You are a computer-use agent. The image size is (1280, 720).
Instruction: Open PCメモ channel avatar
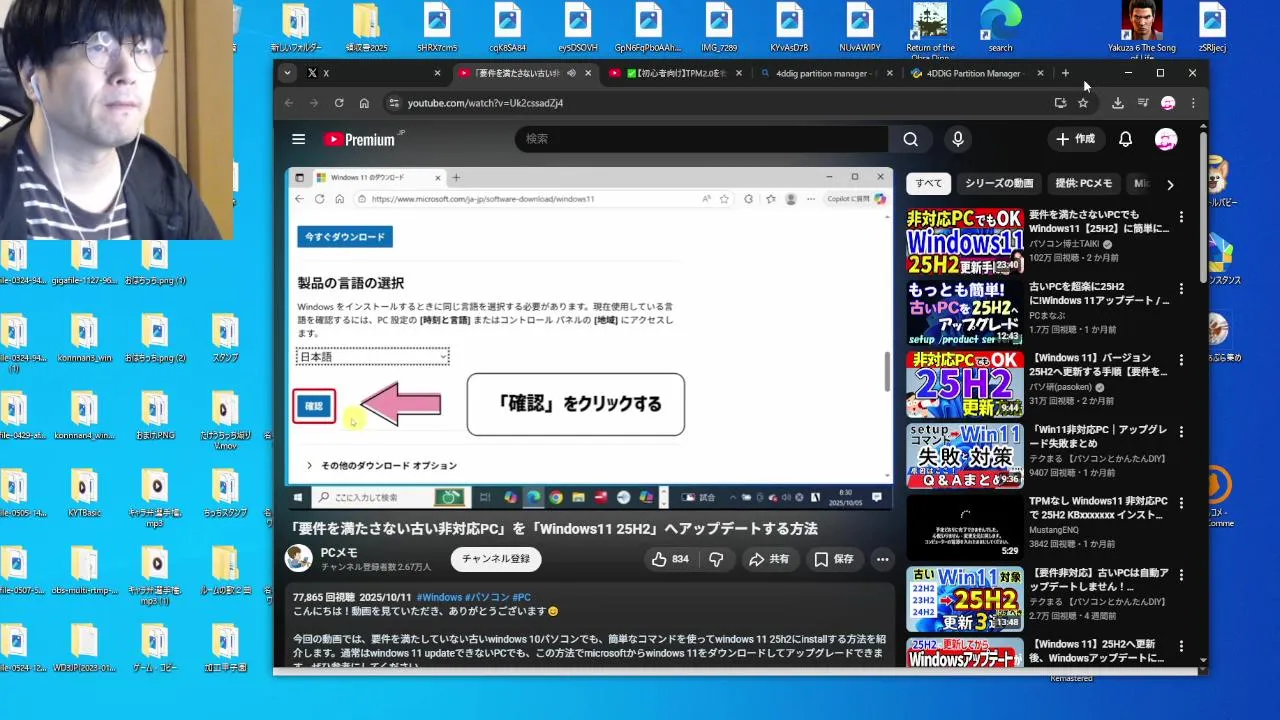298,559
